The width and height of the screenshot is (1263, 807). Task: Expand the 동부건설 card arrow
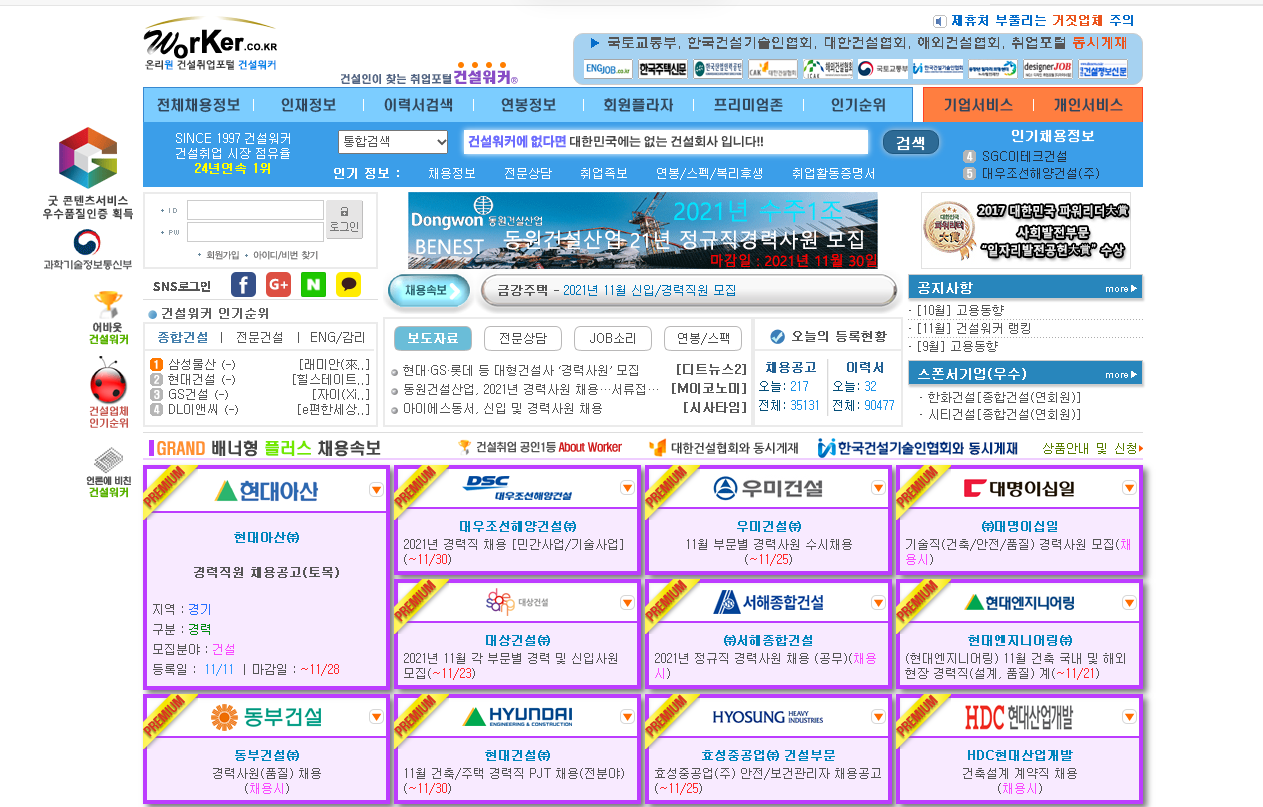(376, 716)
